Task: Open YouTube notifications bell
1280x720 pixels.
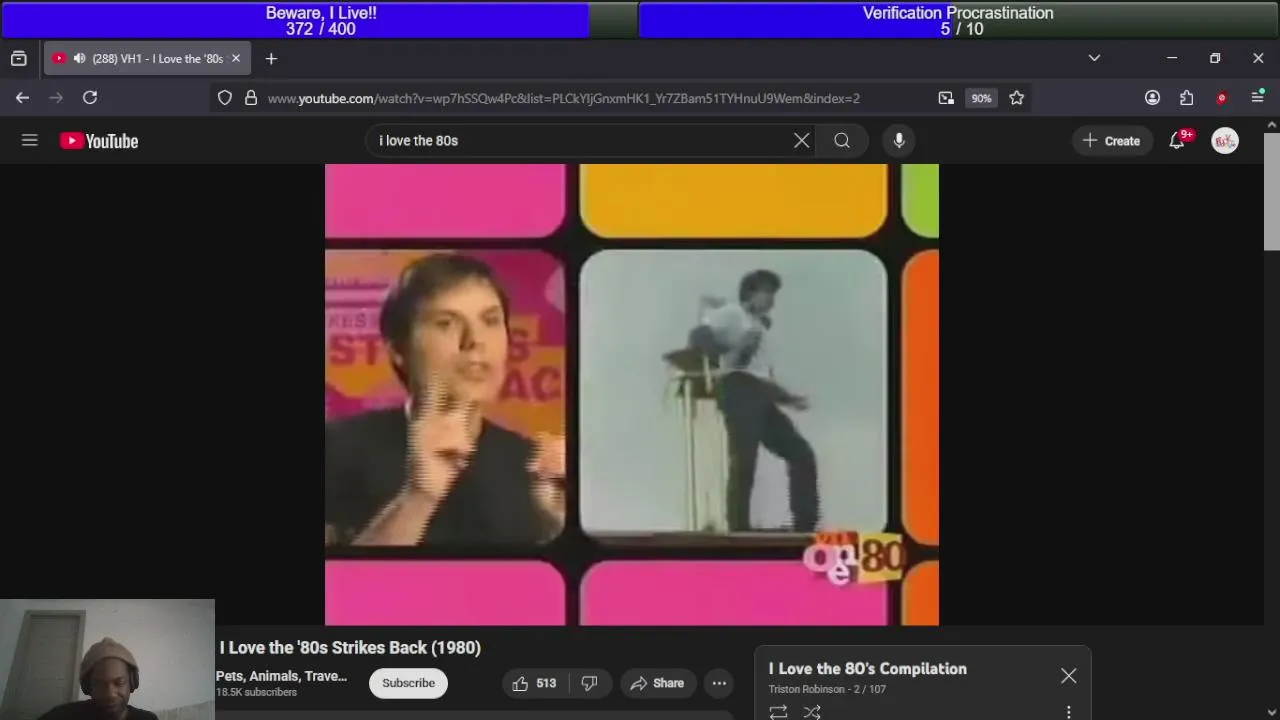Action: click(1177, 141)
